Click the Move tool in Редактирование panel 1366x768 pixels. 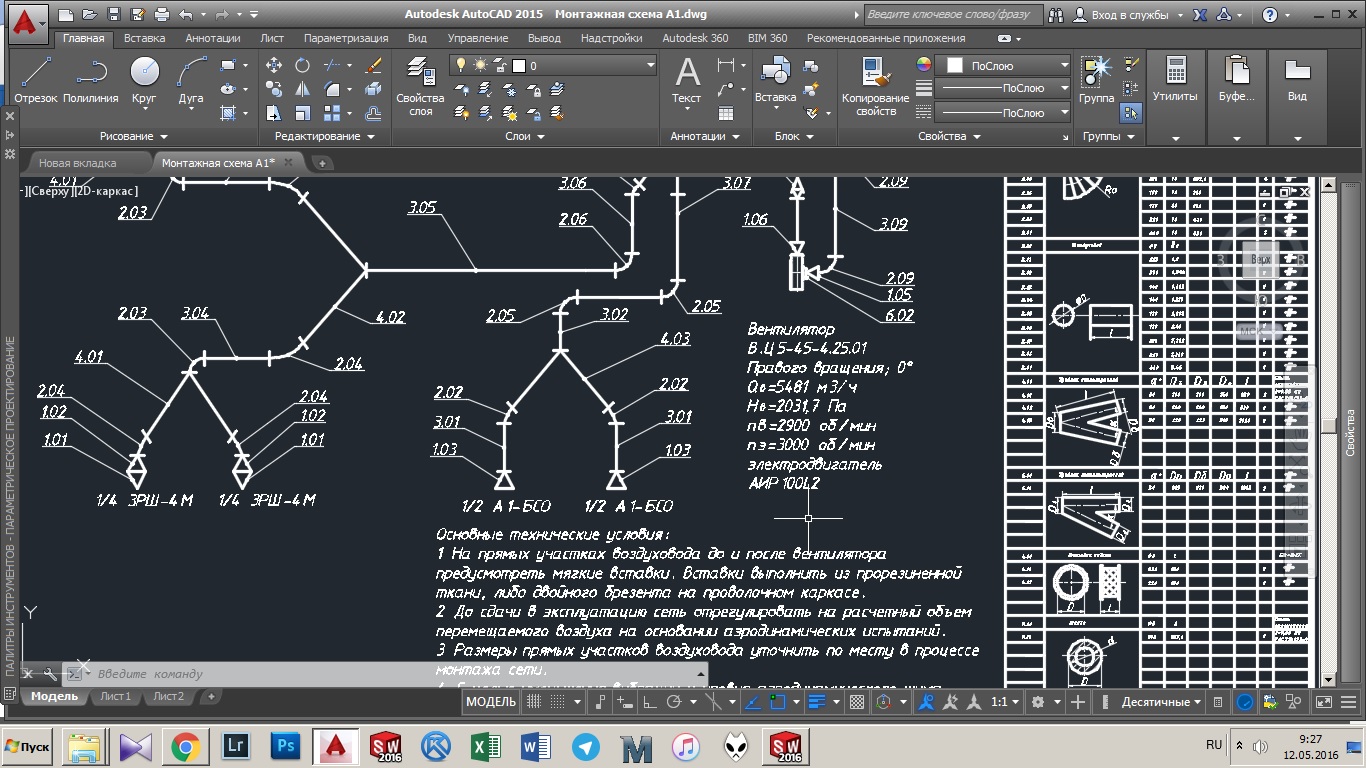tap(274, 65)
